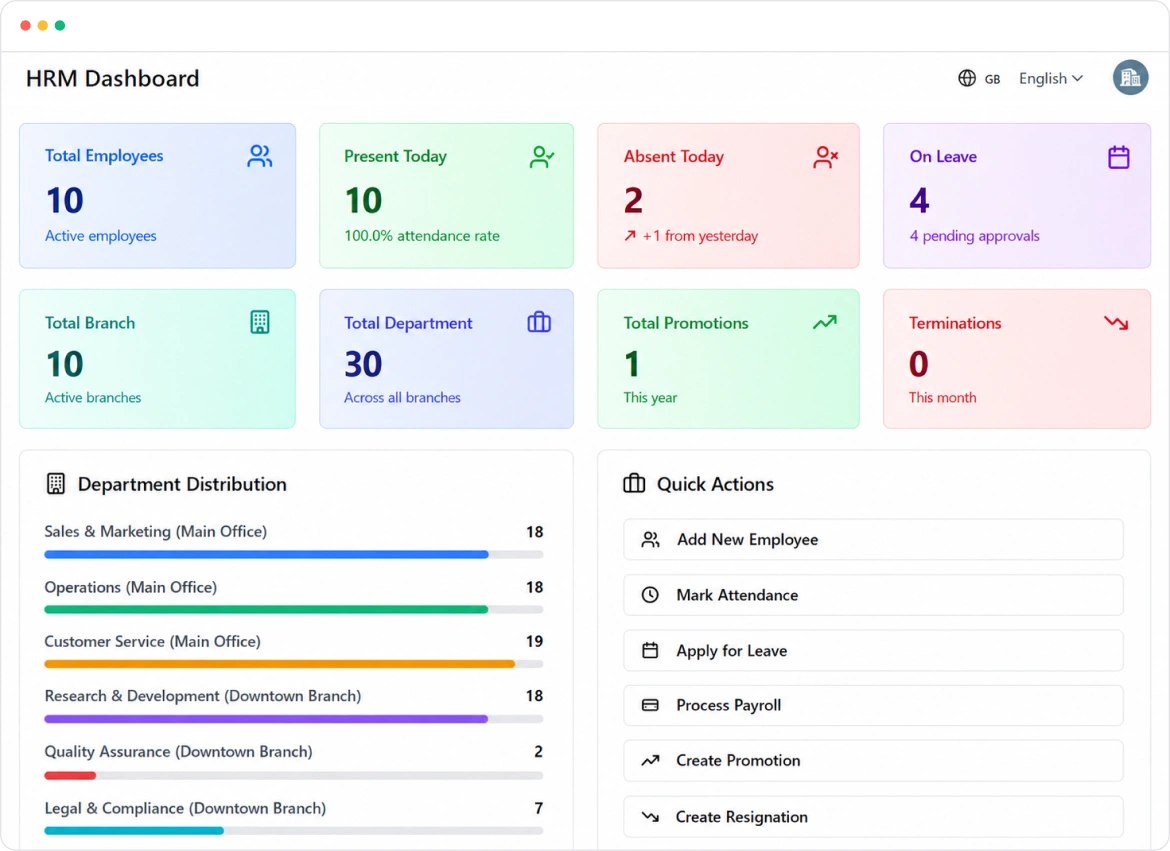The width and height of the screenshot is (1170, 851).
Task: Click the Sales & Marketing blue progress bar
Action: coord(266,555)
